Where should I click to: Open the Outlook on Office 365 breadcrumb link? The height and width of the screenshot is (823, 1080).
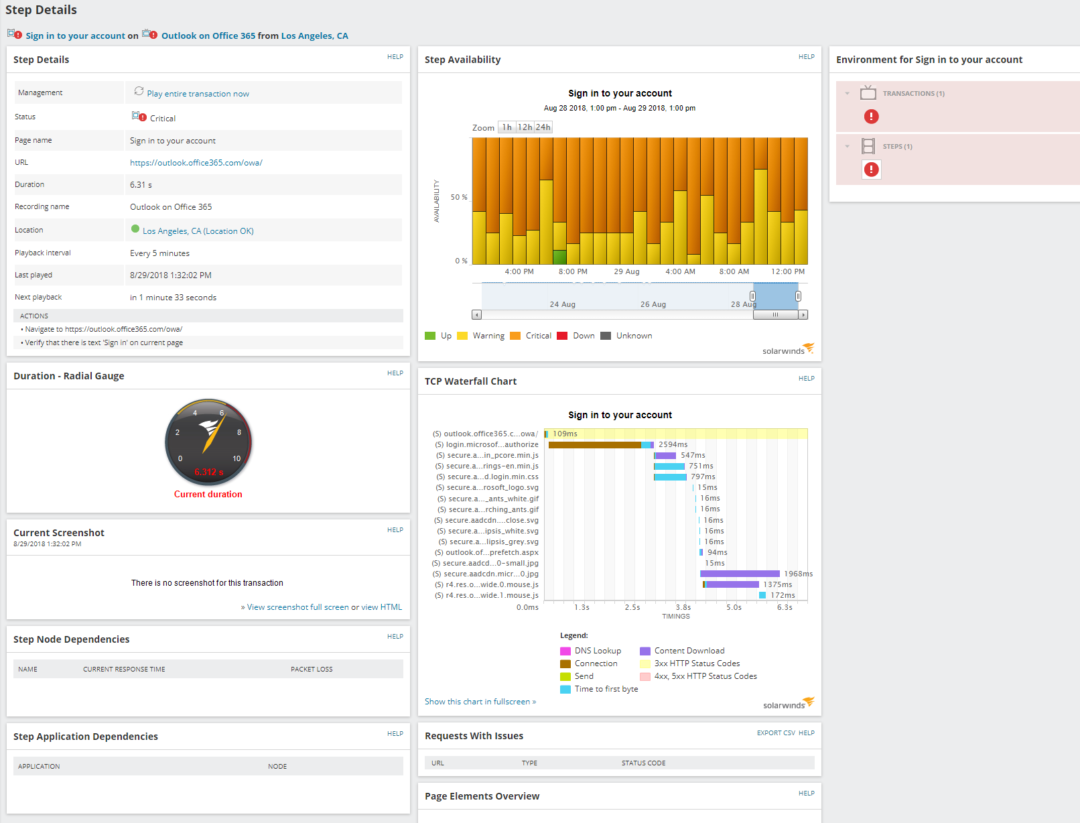pyautogui.click(x=208, y=36)
